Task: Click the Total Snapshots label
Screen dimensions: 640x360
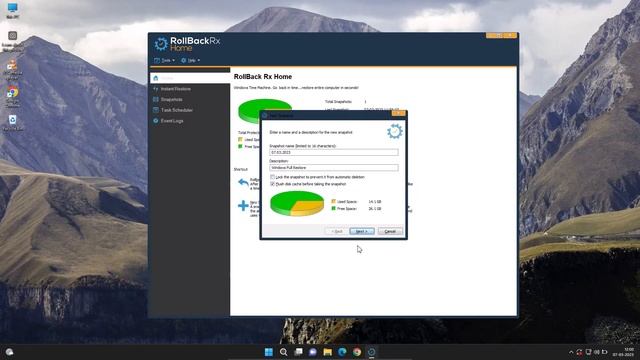Action: [338, 102]
